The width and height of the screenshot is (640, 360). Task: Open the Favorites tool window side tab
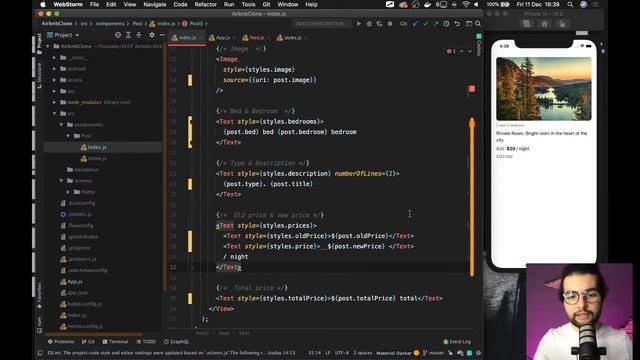pos(39,297)
